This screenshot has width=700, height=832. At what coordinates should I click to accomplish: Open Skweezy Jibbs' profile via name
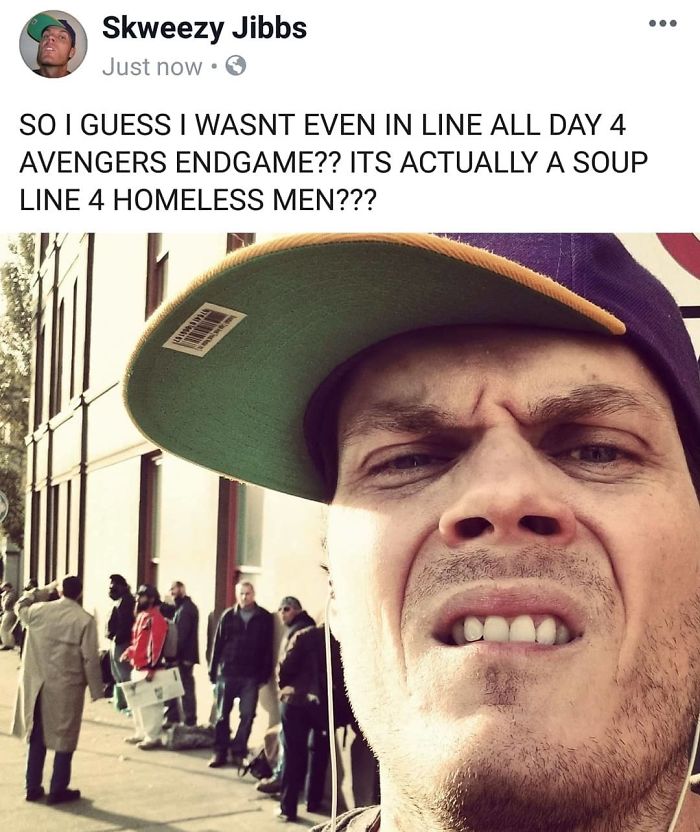tap(204, 28)
